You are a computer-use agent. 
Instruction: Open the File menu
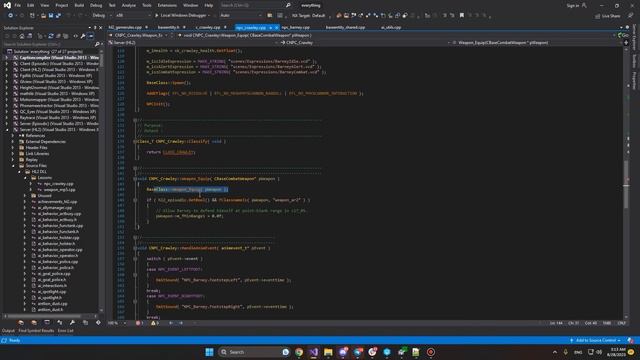pos(18,6)
